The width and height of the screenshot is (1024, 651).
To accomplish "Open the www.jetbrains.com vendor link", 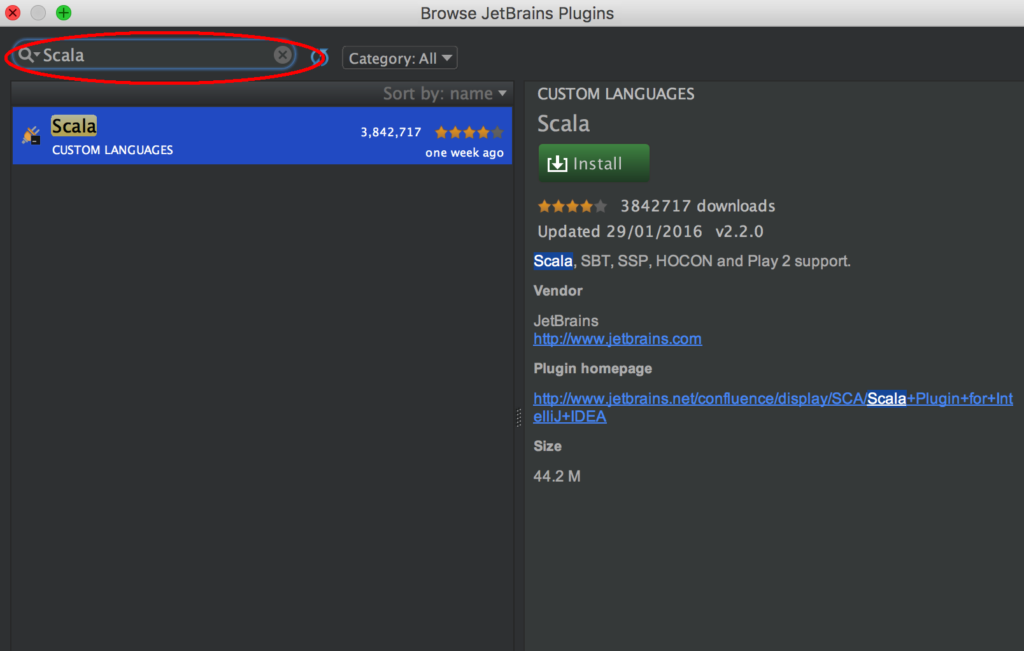I will click(x=617, y=339).
